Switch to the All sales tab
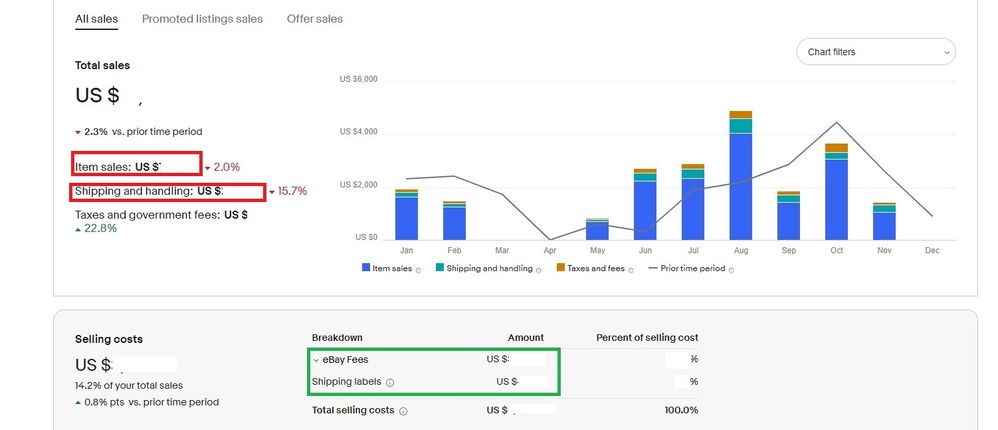Screen dimensions: 998x430 click(x=96, y=19)
